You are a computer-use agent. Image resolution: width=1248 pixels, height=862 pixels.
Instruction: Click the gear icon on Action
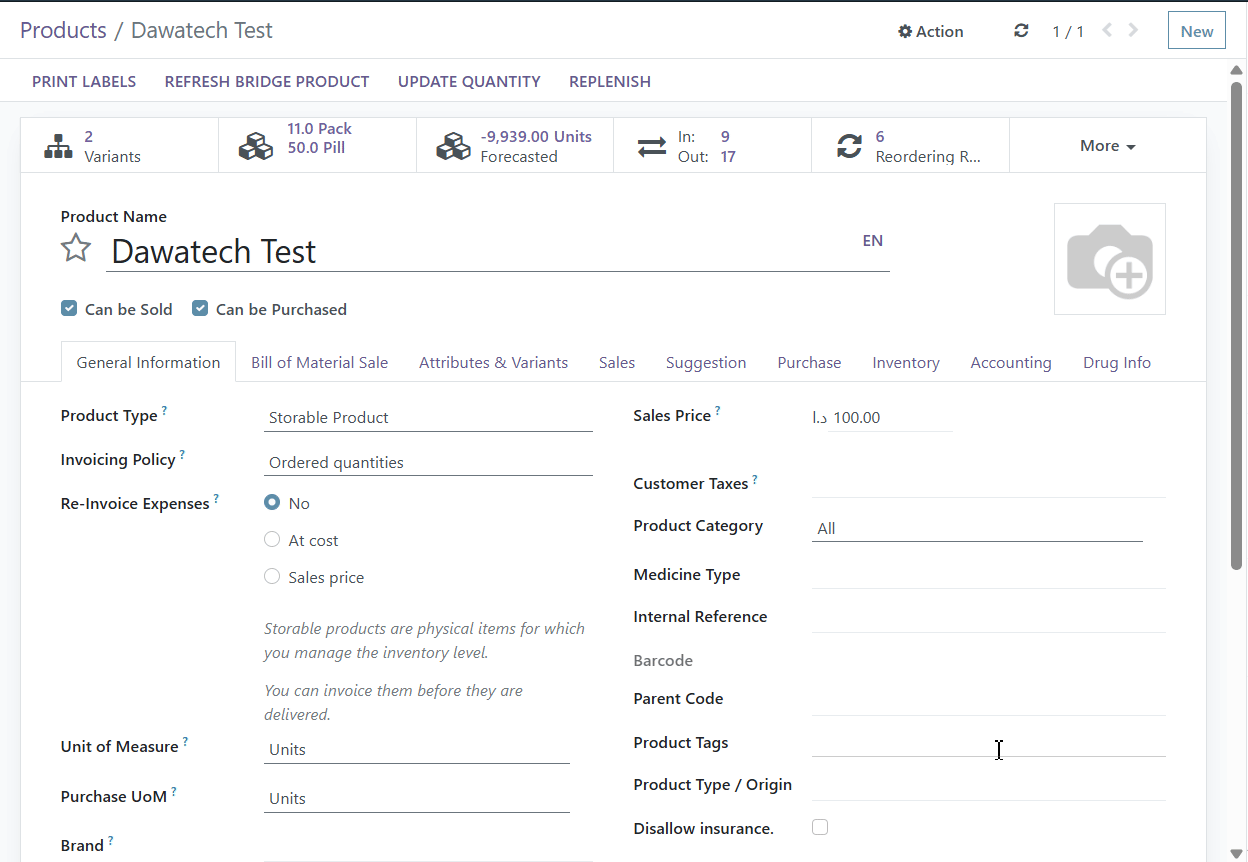coord(905,31)
